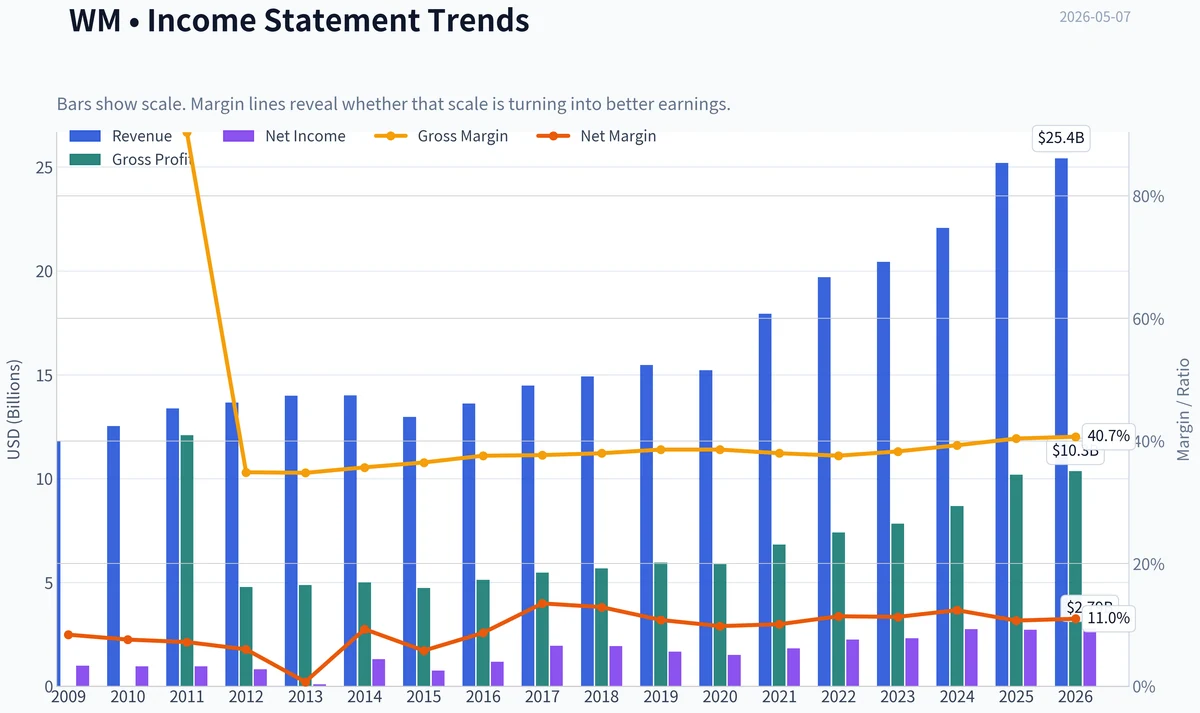The height and width of the screenshot is (713, 1200).
Task: Select the 2009 Net Margin data point
Action: (68, 635)
